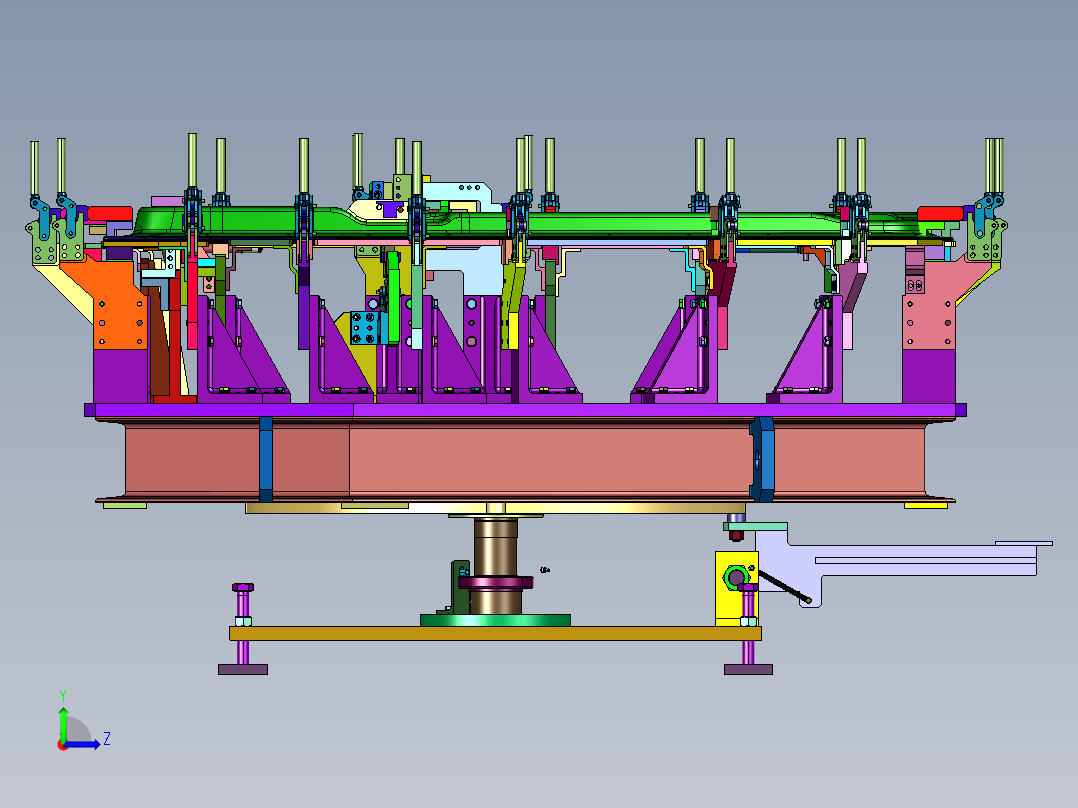Screen dimensions: 1078x808
Task: Pick the hex bolt head on left leveling screw
Action: point(243,588)
